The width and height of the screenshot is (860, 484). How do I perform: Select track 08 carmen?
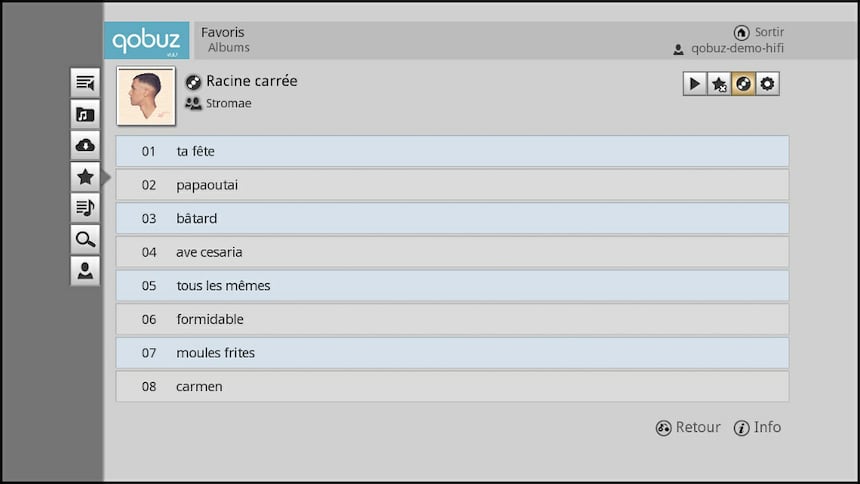(x=452, y=386)
